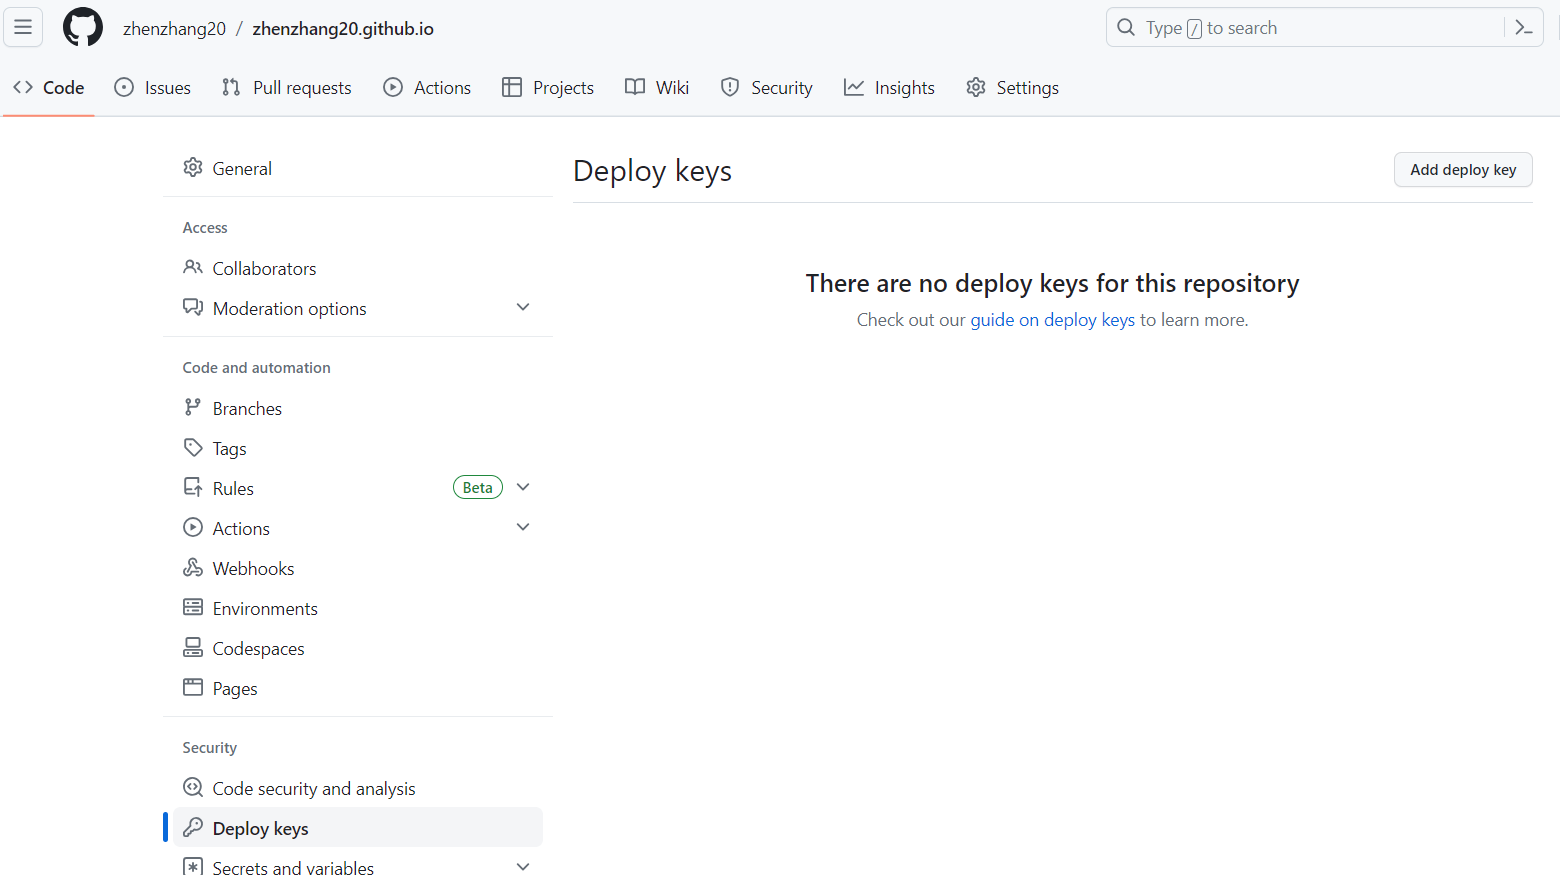Open the Pull requests tab
Viewport: 1560px width, 875px height.
(x=287, y=88)
